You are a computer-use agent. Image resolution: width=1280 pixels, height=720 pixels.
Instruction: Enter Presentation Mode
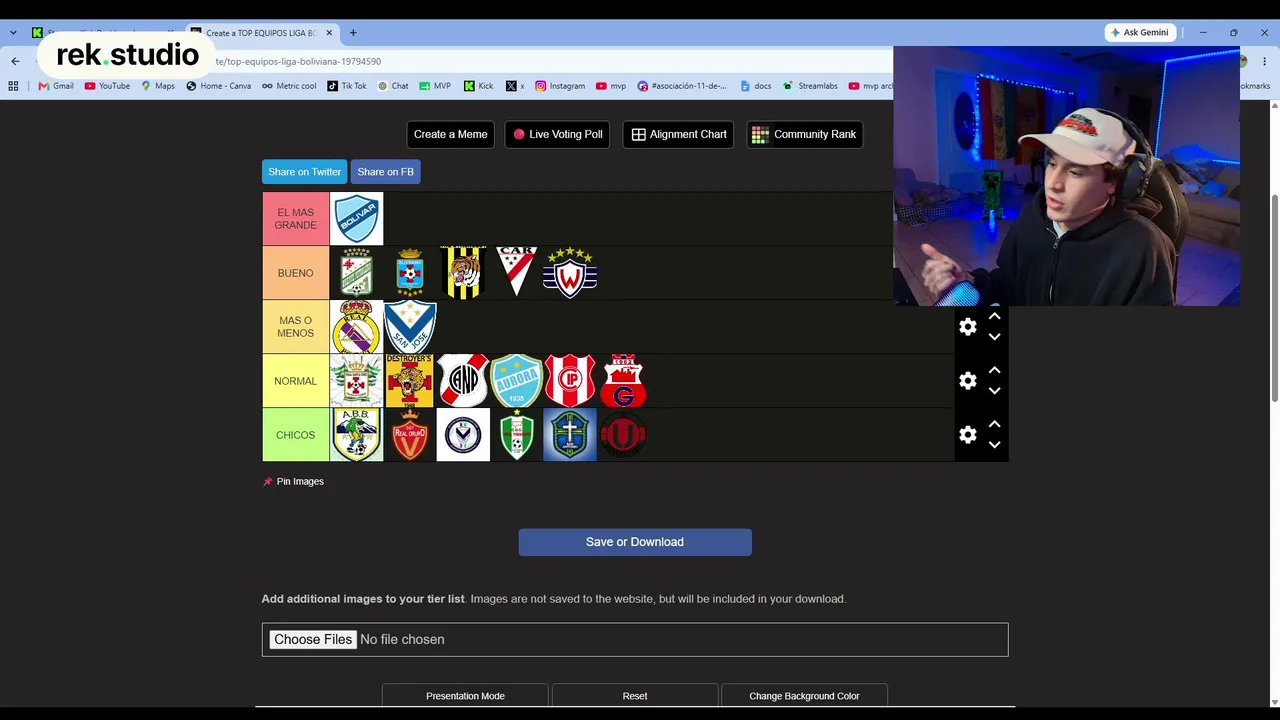[465, 696]
